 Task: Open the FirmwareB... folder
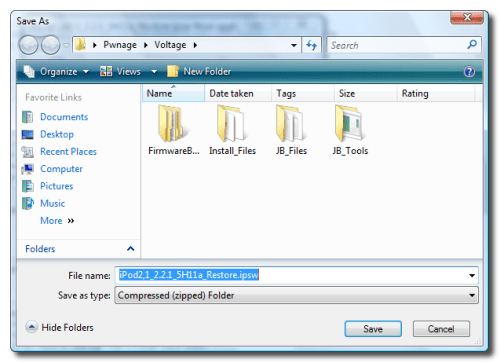click(173, 130)
